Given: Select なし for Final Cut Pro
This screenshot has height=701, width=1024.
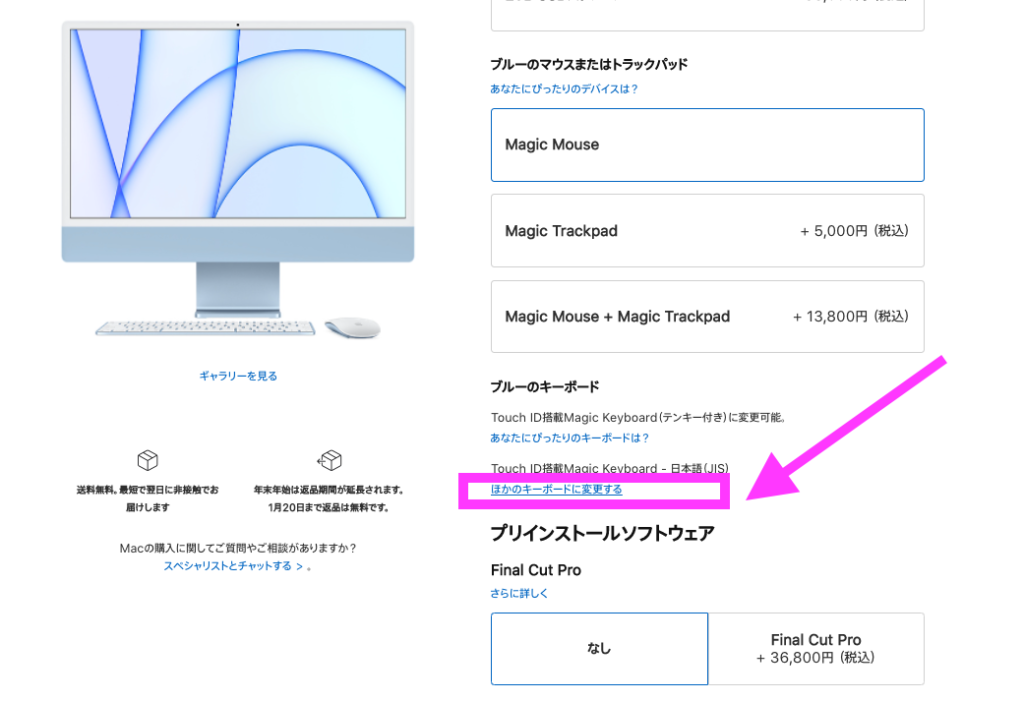Looking at the screenshot, I should click(x=600, y=649).
